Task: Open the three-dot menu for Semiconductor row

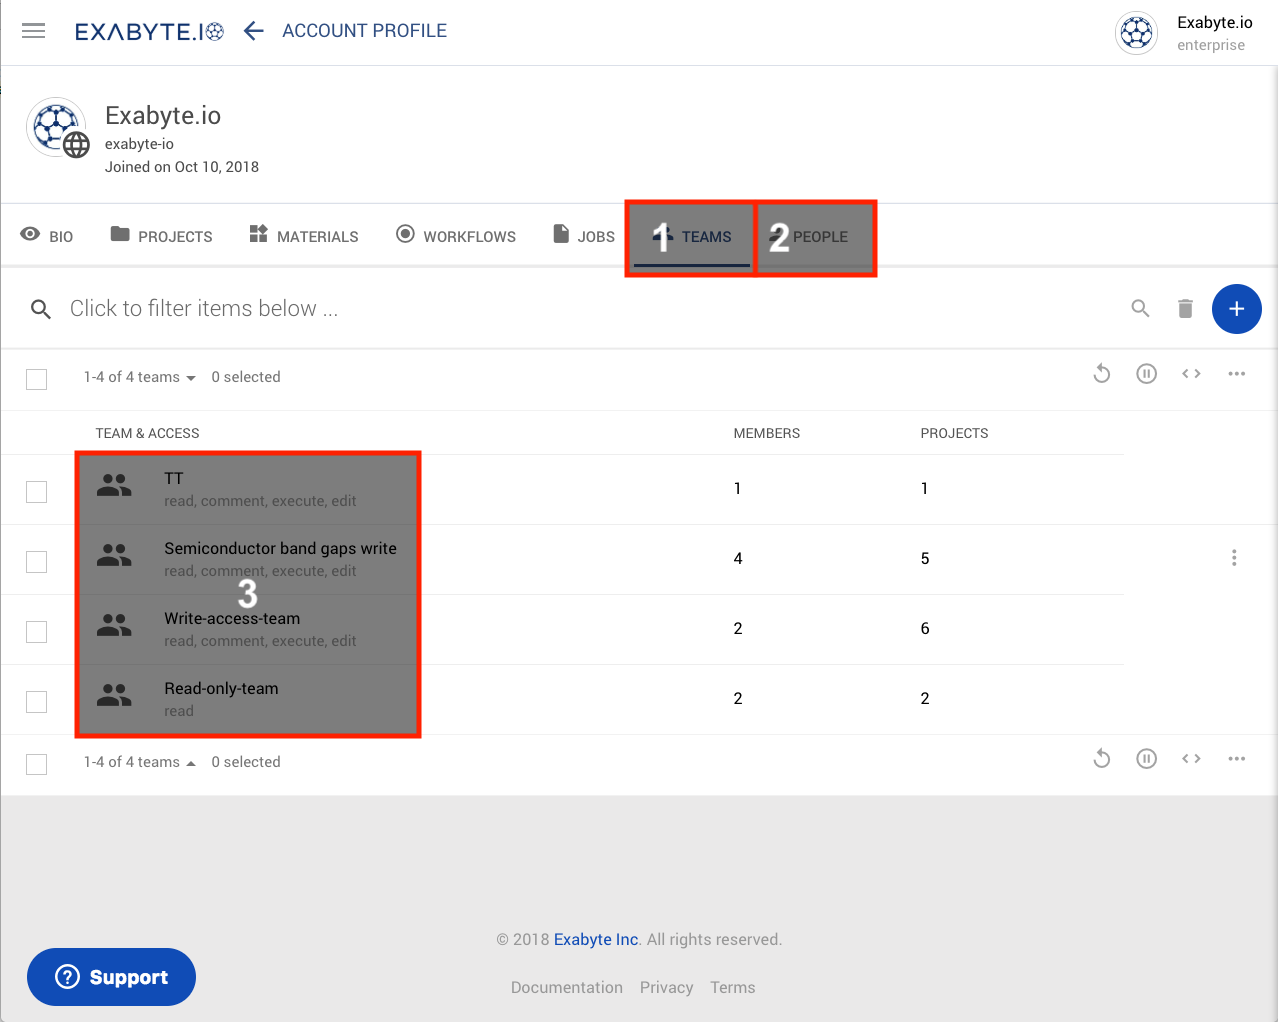Action: tap(1234, 558)
